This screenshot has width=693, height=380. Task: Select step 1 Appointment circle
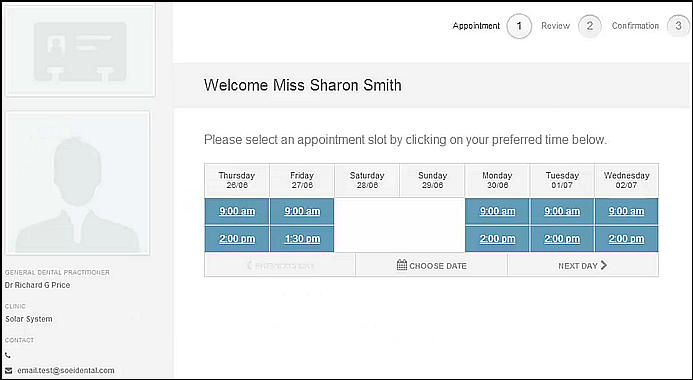pos(519,26)
